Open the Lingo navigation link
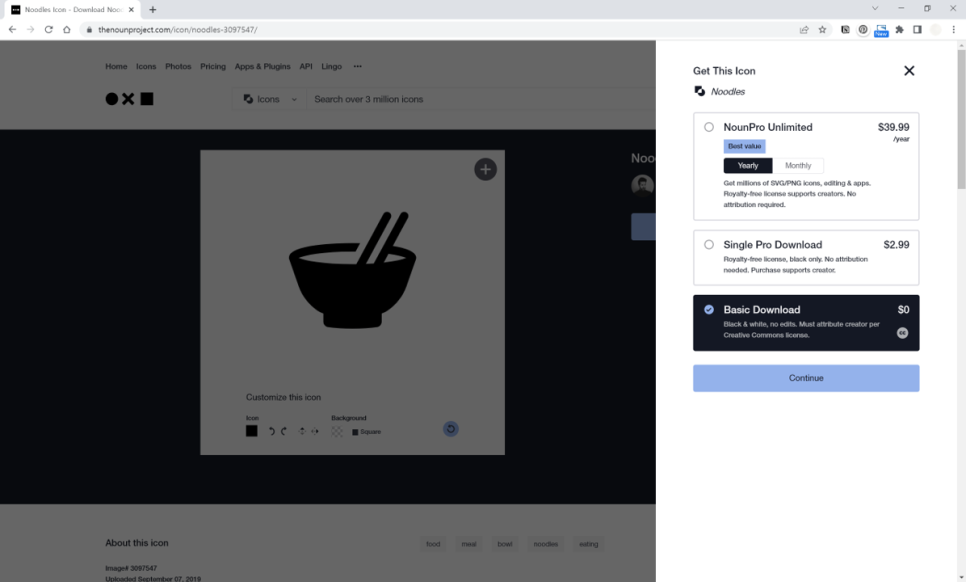 pos(331,67)
